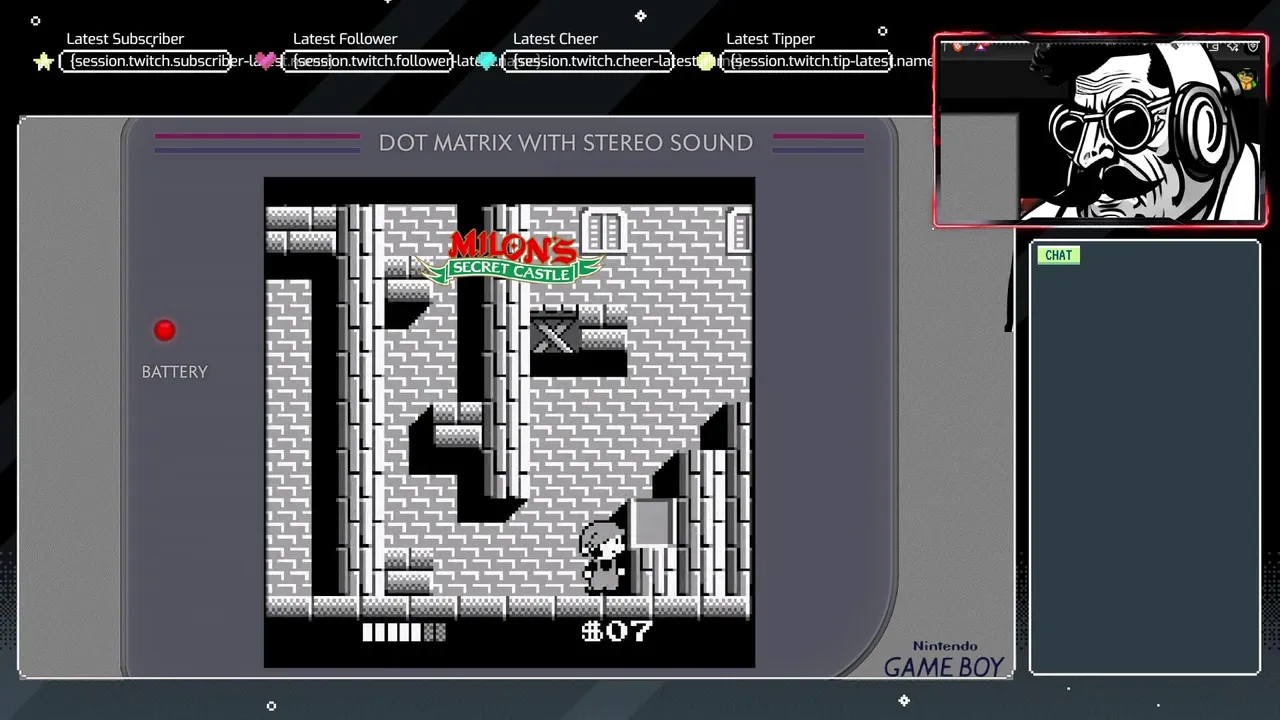Click the Latest Subscriber label

tap(125, 39)
